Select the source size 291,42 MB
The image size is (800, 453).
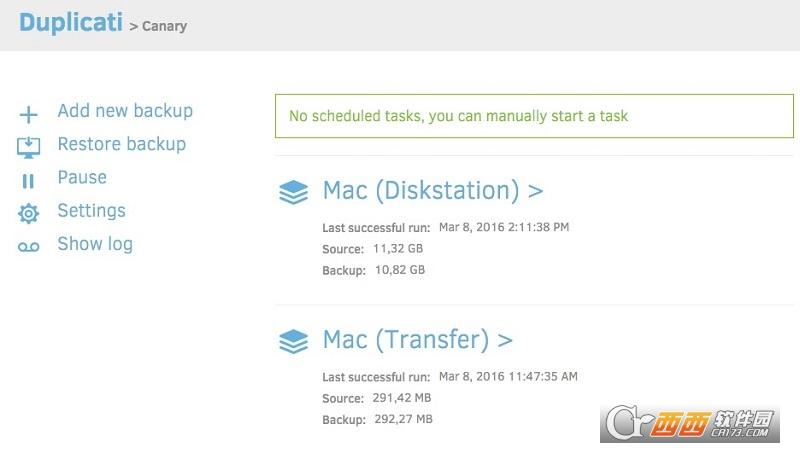click(402, 398)
